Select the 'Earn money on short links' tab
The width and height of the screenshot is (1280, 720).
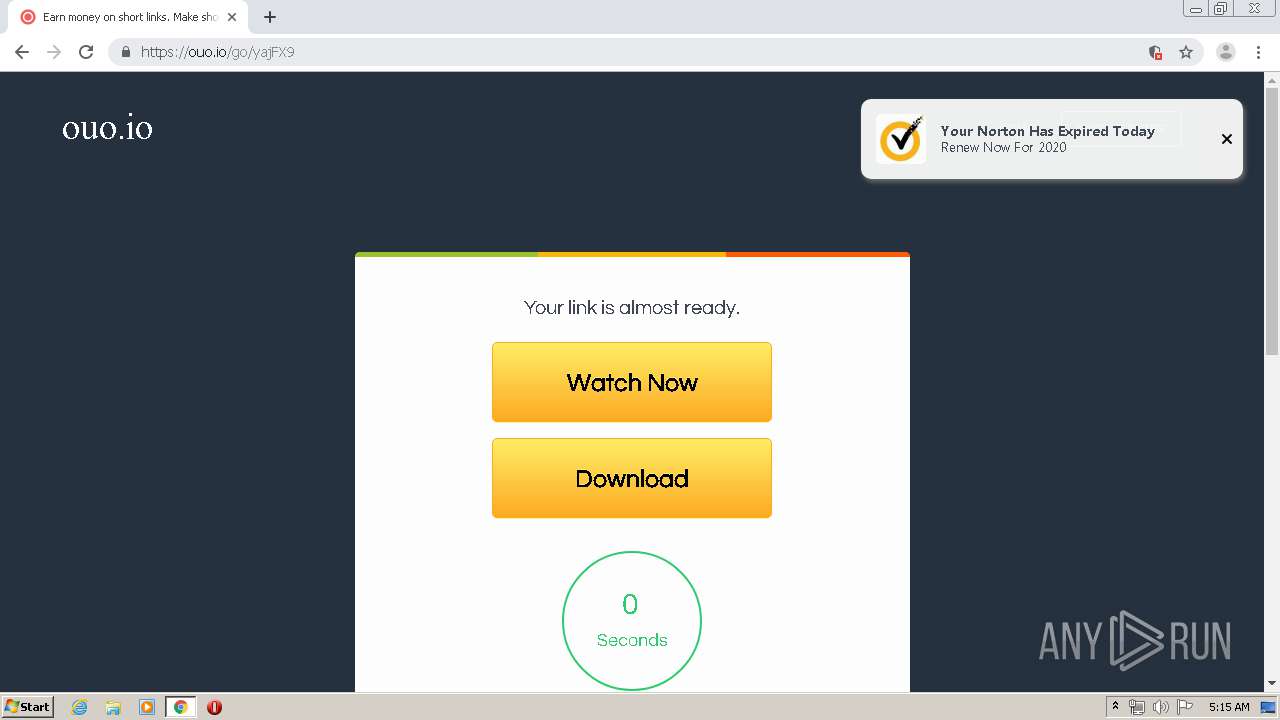[x=127, y=17]
